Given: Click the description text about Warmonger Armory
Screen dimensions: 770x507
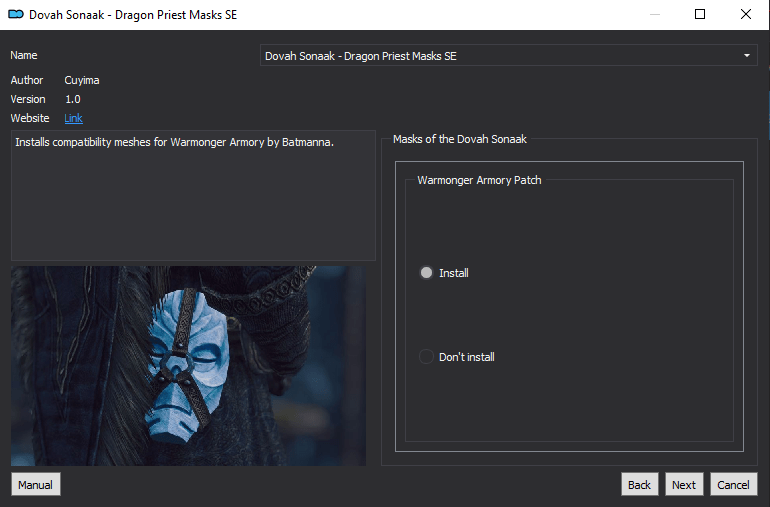Looking at the screenshot, I should pyautogui.click(x=174, y=142).
